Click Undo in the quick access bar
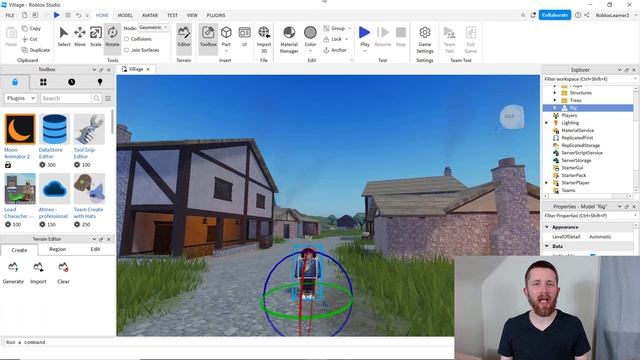The height and width of the screenshot is (360, 640). [78, 15]
